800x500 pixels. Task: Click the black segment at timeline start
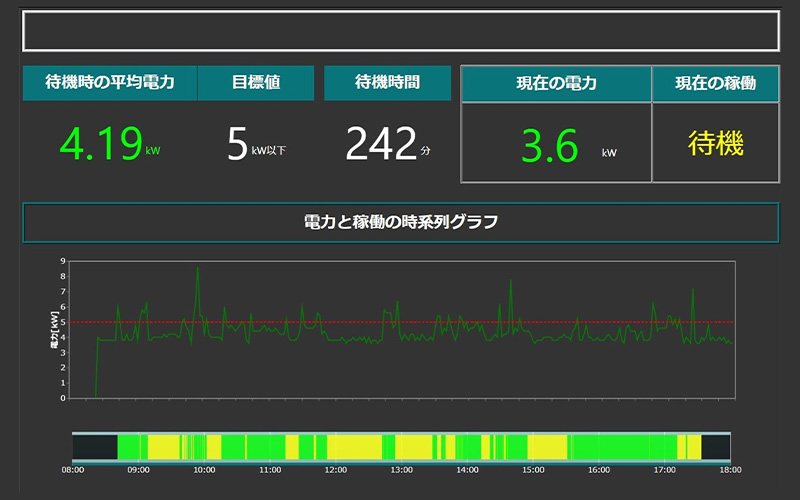coord(95,446)
